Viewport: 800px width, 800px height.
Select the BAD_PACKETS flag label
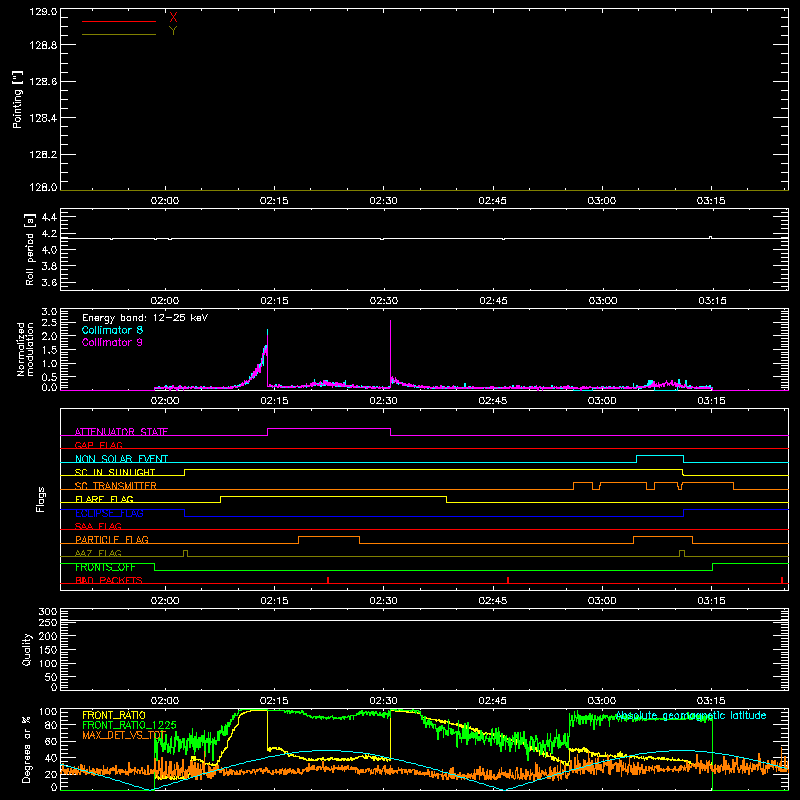[109, 580]
